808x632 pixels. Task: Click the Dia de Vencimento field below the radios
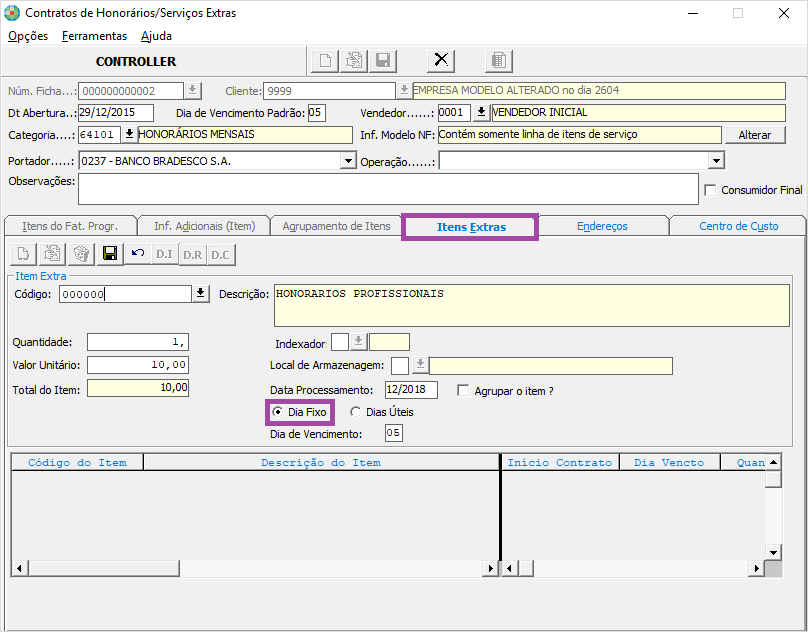click(x=394, y=433)
